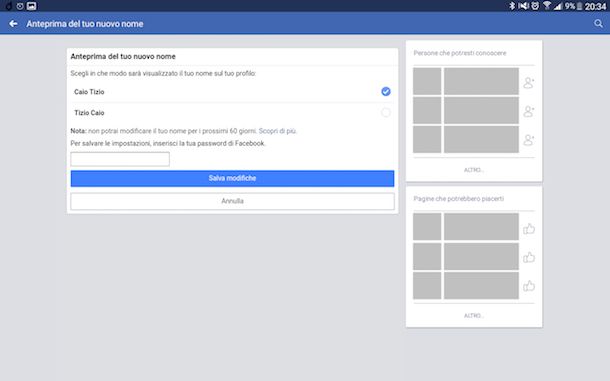Select the Caio Tizio name option

(x=232, y=92)
